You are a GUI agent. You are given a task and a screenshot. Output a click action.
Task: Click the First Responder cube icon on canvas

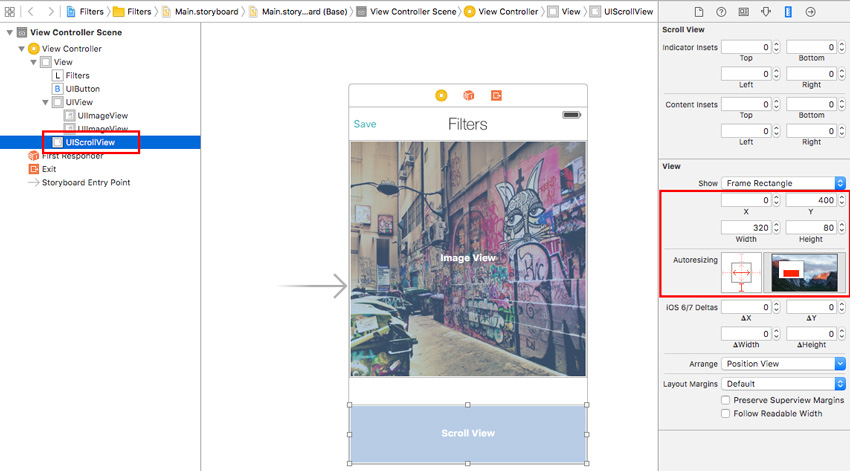click(468, 95)
